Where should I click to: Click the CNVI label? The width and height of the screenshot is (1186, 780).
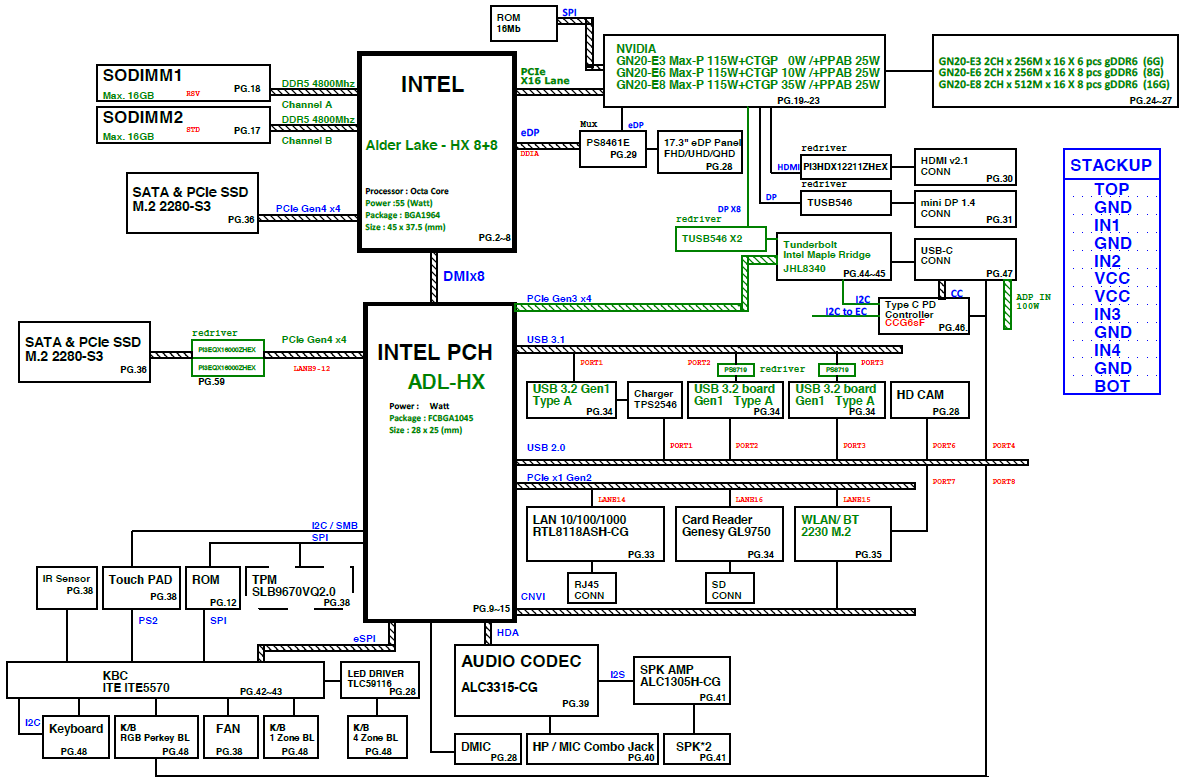tap(532, 597)
